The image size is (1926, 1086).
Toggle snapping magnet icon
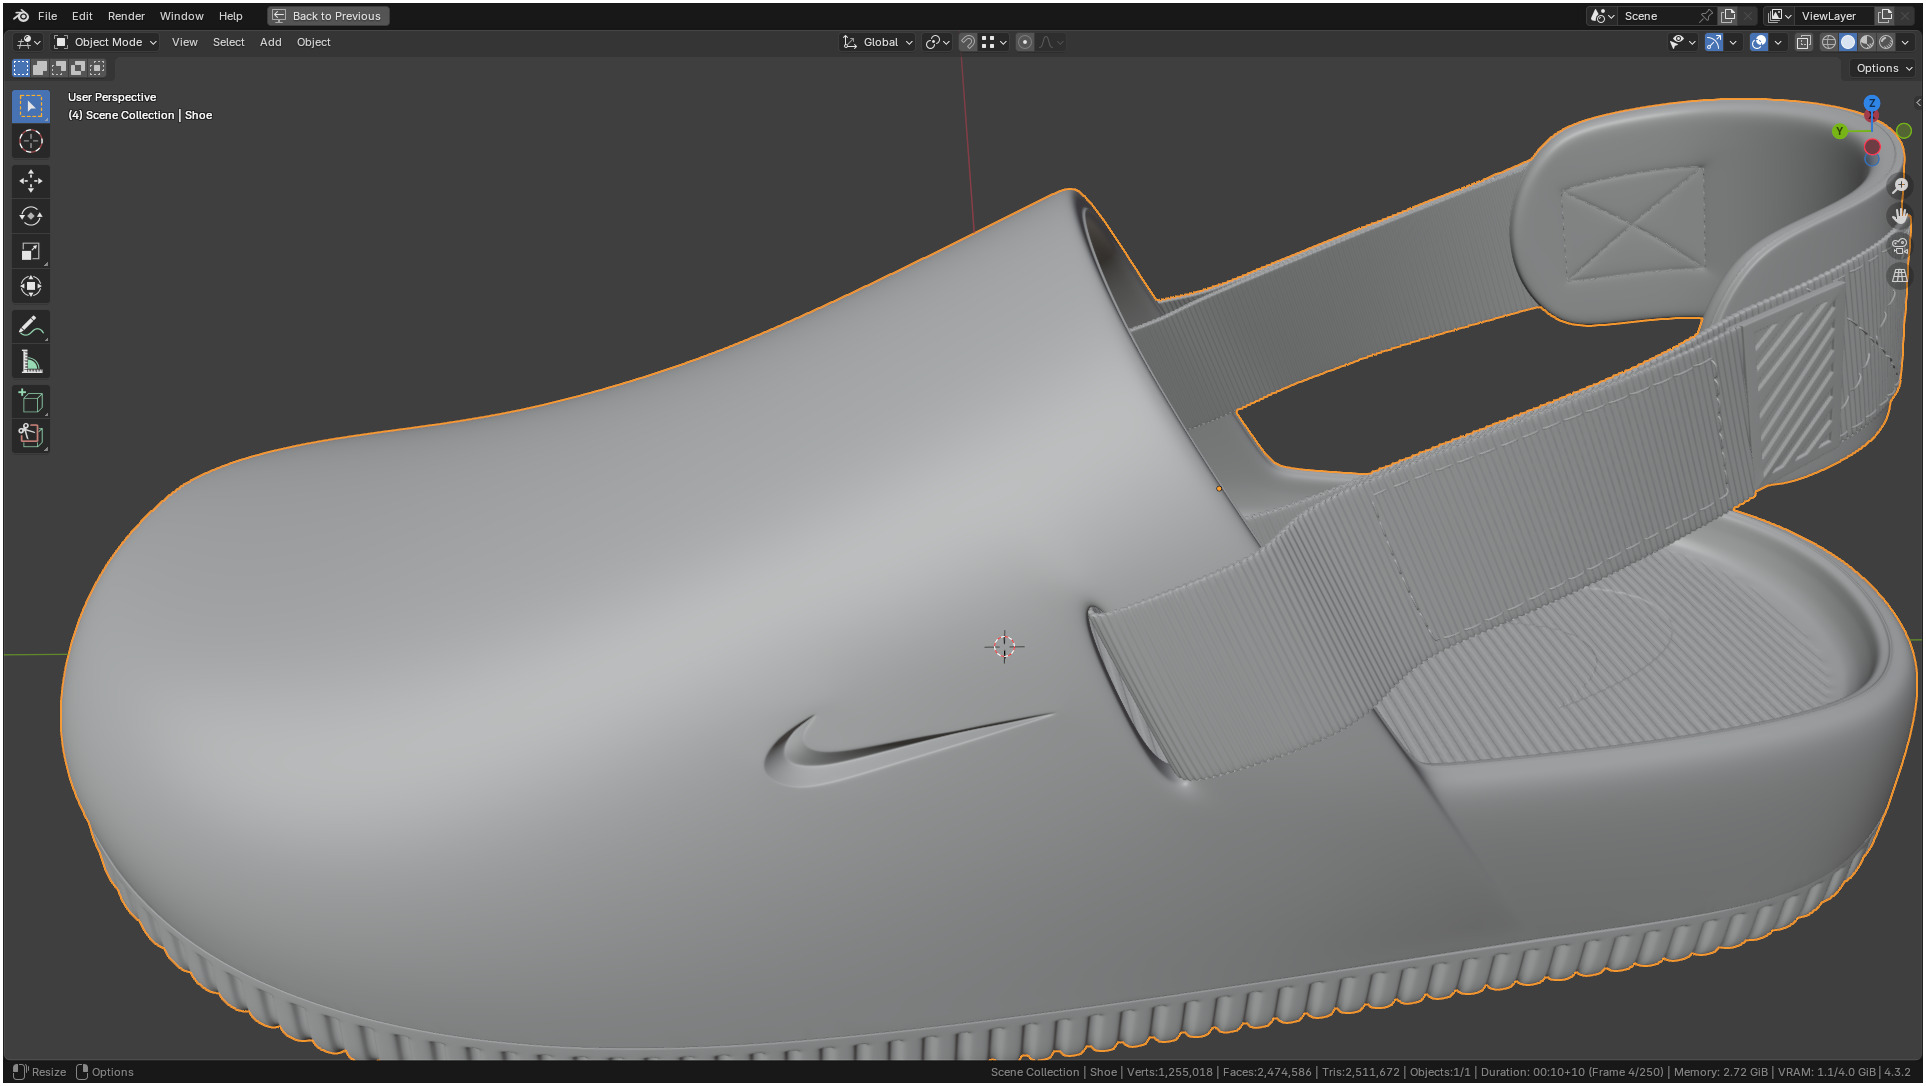pyautogui.click(x=967, y=42)
